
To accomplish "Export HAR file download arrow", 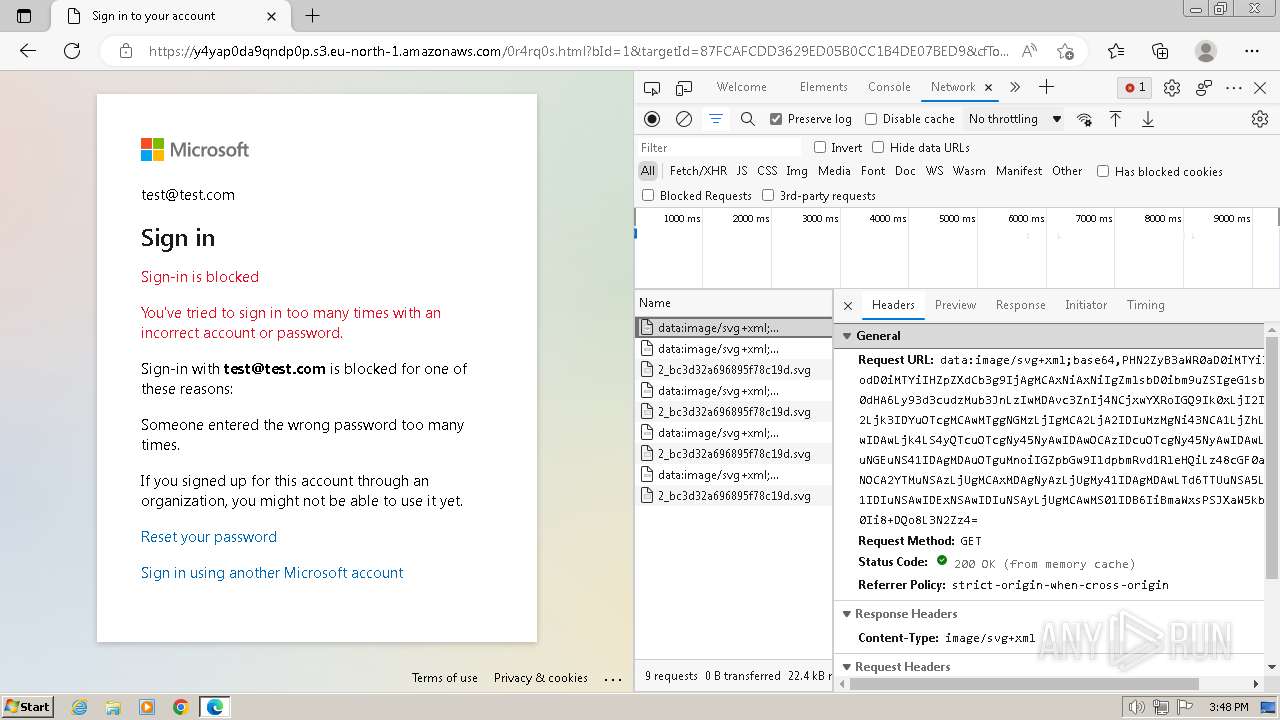I will 1148,119.
